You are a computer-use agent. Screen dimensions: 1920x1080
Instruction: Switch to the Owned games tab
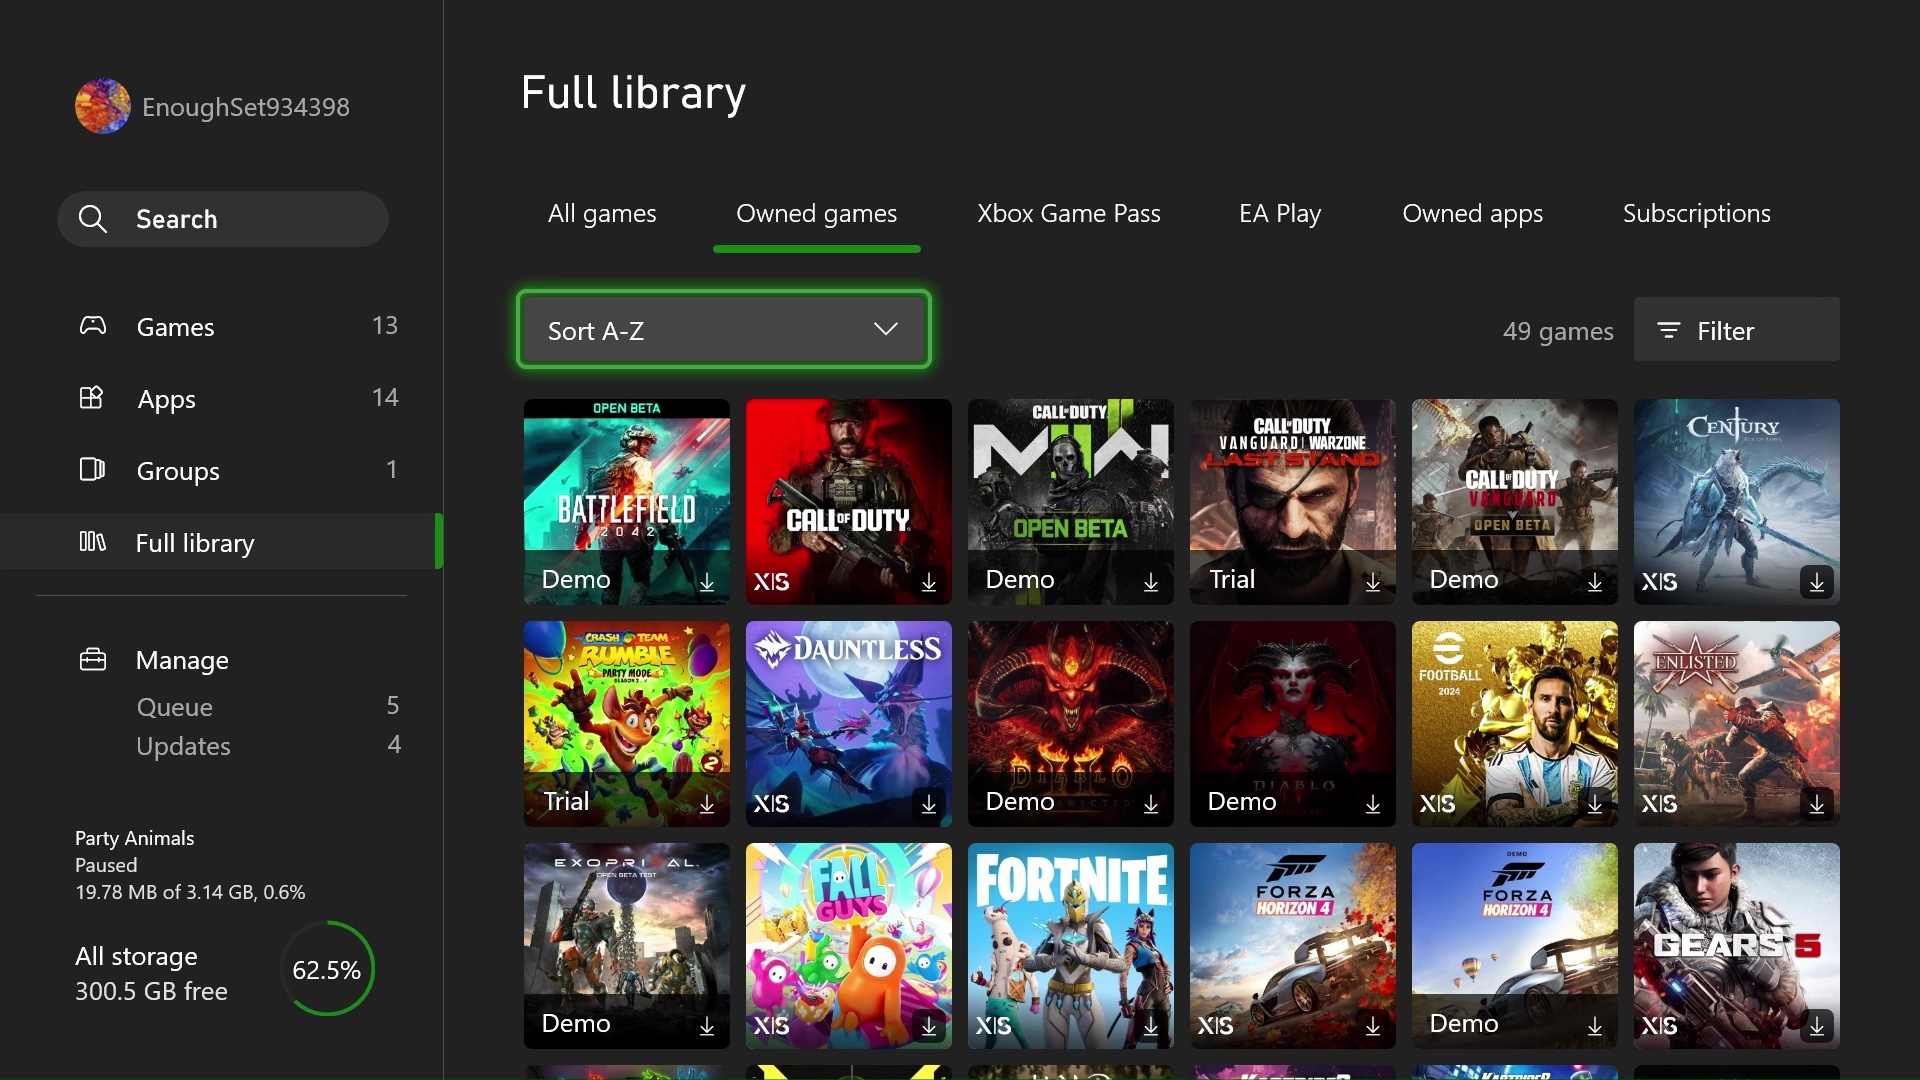[x=816, y=214]
